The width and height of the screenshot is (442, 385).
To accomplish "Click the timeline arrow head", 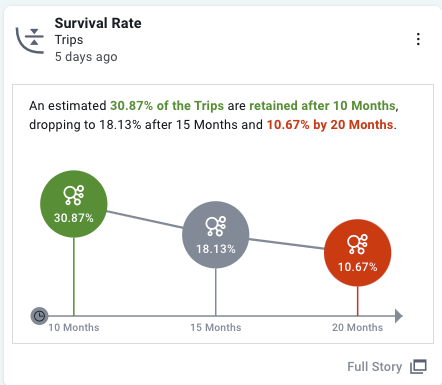I will click(x=399, y=316).
